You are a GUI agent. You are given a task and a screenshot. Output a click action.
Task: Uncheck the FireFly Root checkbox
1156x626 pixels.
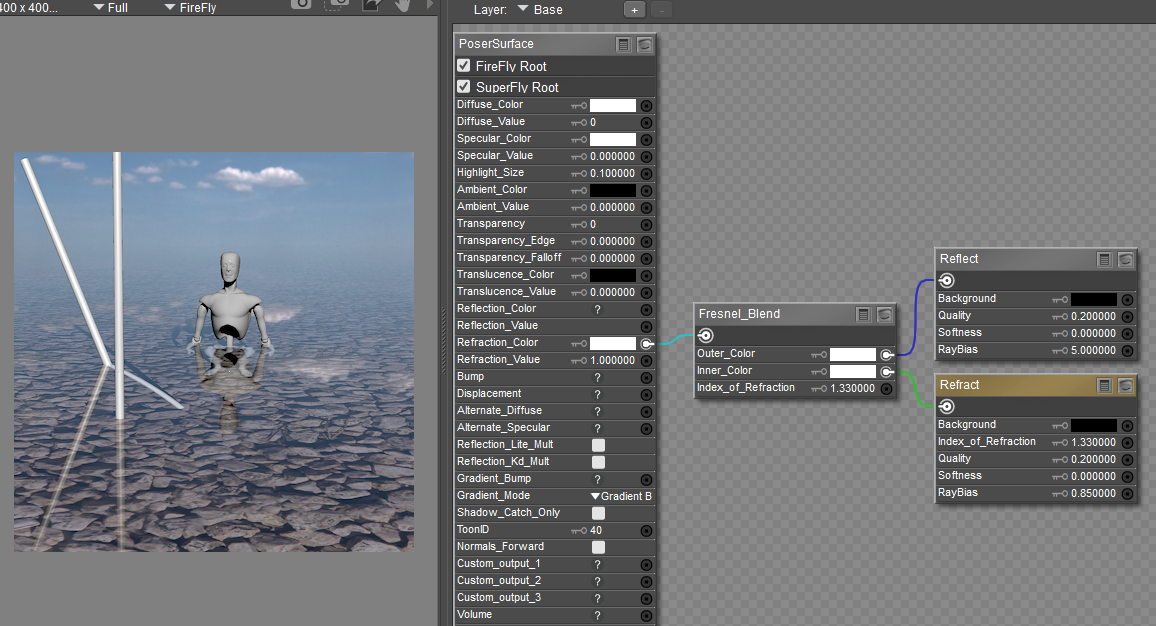click(464, 66)
